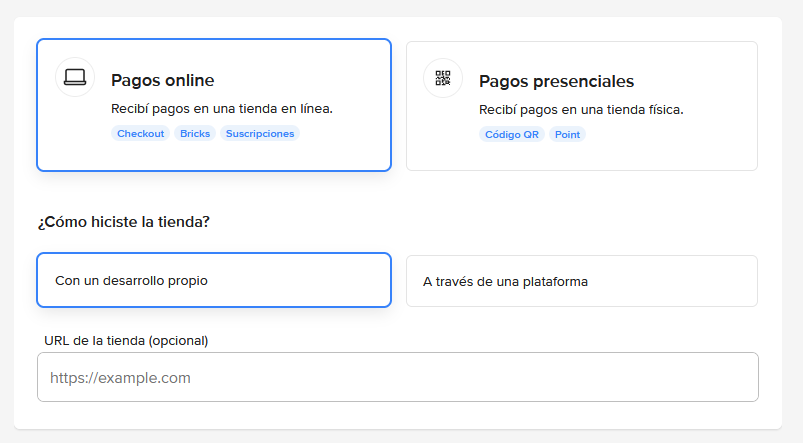Click the Point tag

click(567, 135)
